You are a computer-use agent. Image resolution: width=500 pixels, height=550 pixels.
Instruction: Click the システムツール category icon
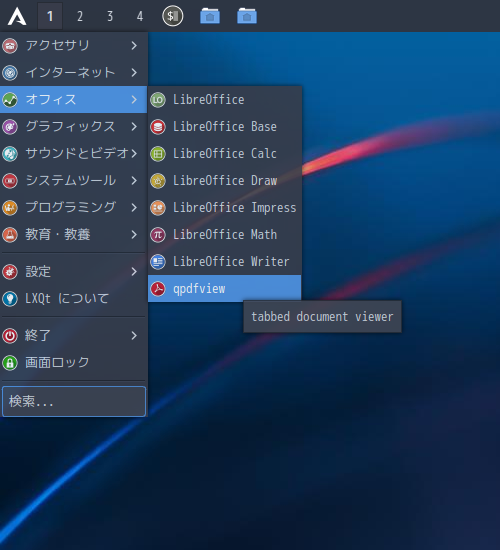pyautogui.click(x=10, y=181)
